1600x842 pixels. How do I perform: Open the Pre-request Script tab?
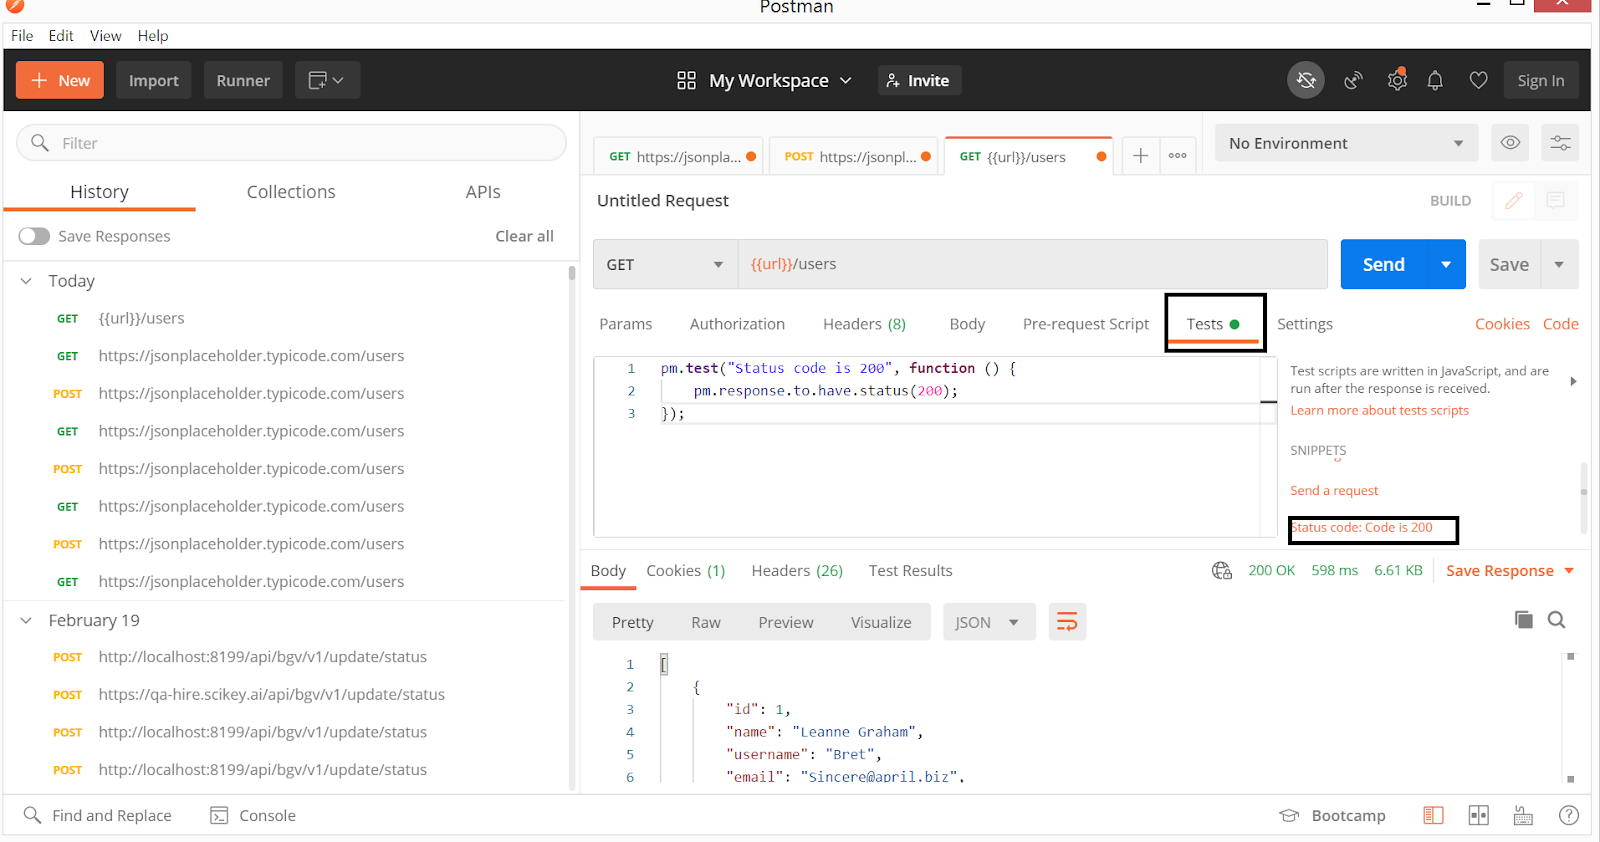[1086, 323]
